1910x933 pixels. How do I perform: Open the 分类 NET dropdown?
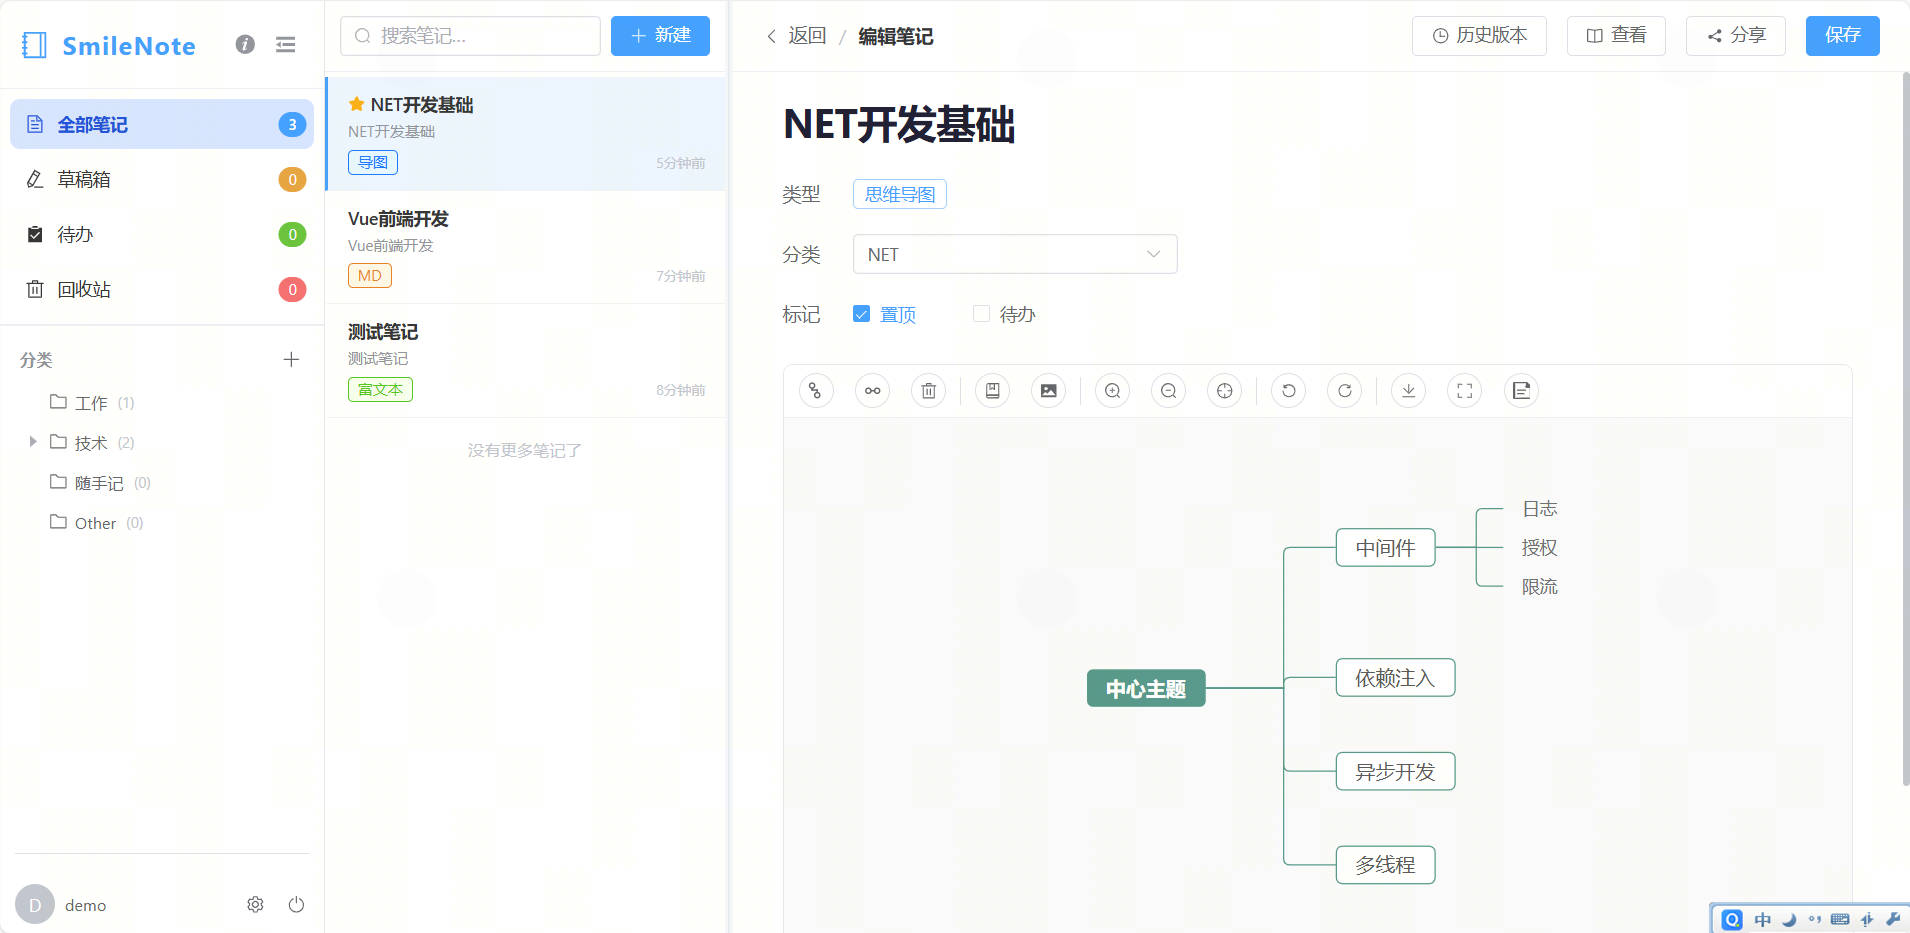(x=1015, y=254)
